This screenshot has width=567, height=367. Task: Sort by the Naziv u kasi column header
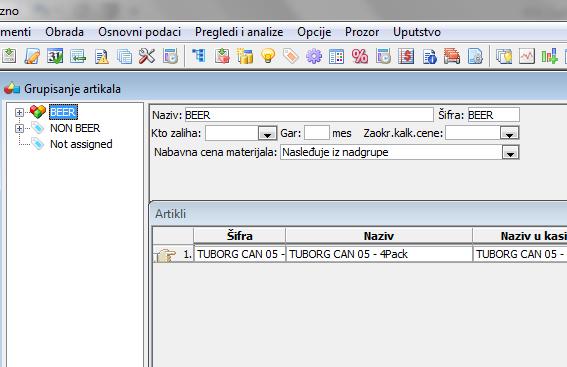[520, 236]
